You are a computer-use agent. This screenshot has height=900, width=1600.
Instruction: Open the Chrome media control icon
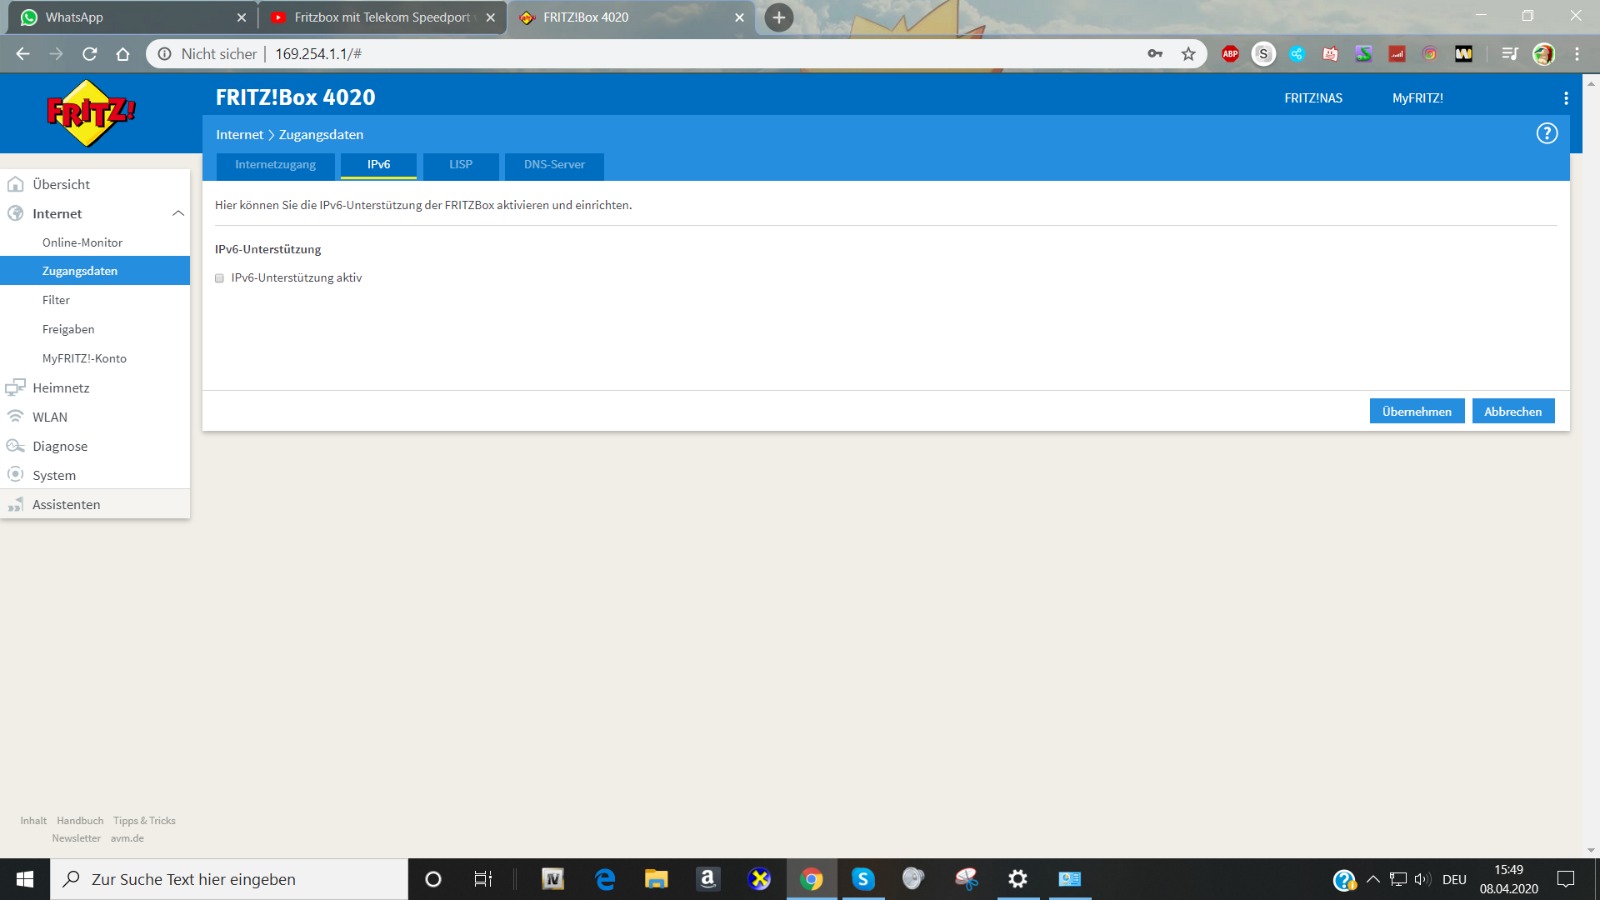tap(1510, 54)
